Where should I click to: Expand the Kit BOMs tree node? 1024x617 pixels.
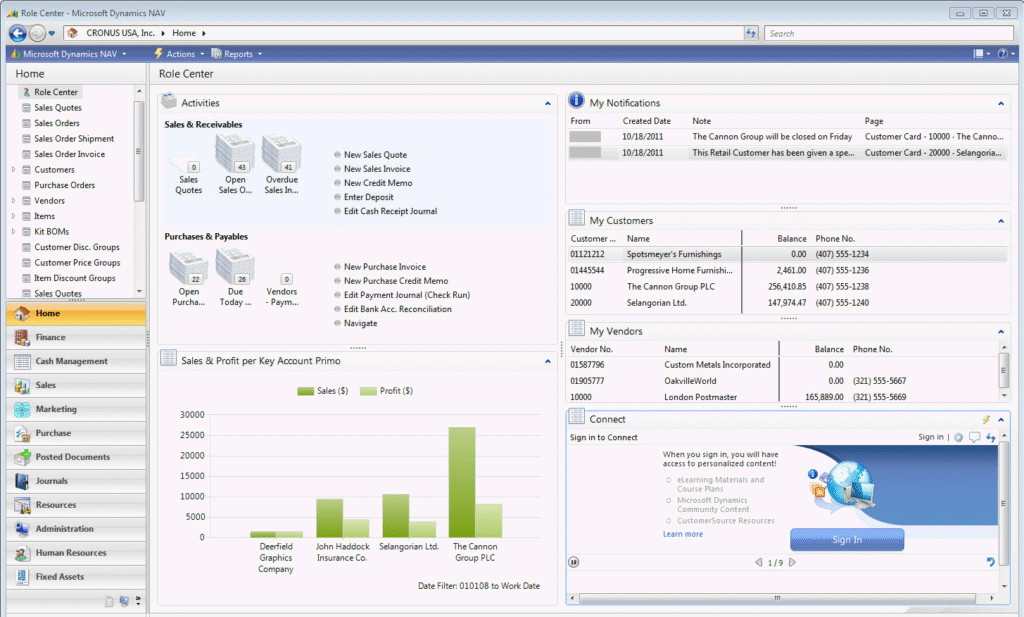point(13,232)
